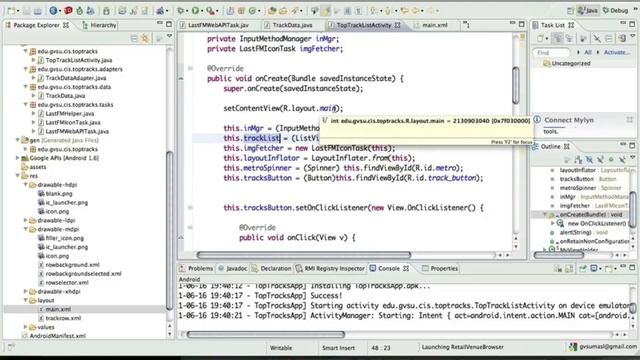Click the red toolbar icon beside the blue globe
Image resolution: width=640 pixels, height=360 pixels.
[x=68, y=11]
